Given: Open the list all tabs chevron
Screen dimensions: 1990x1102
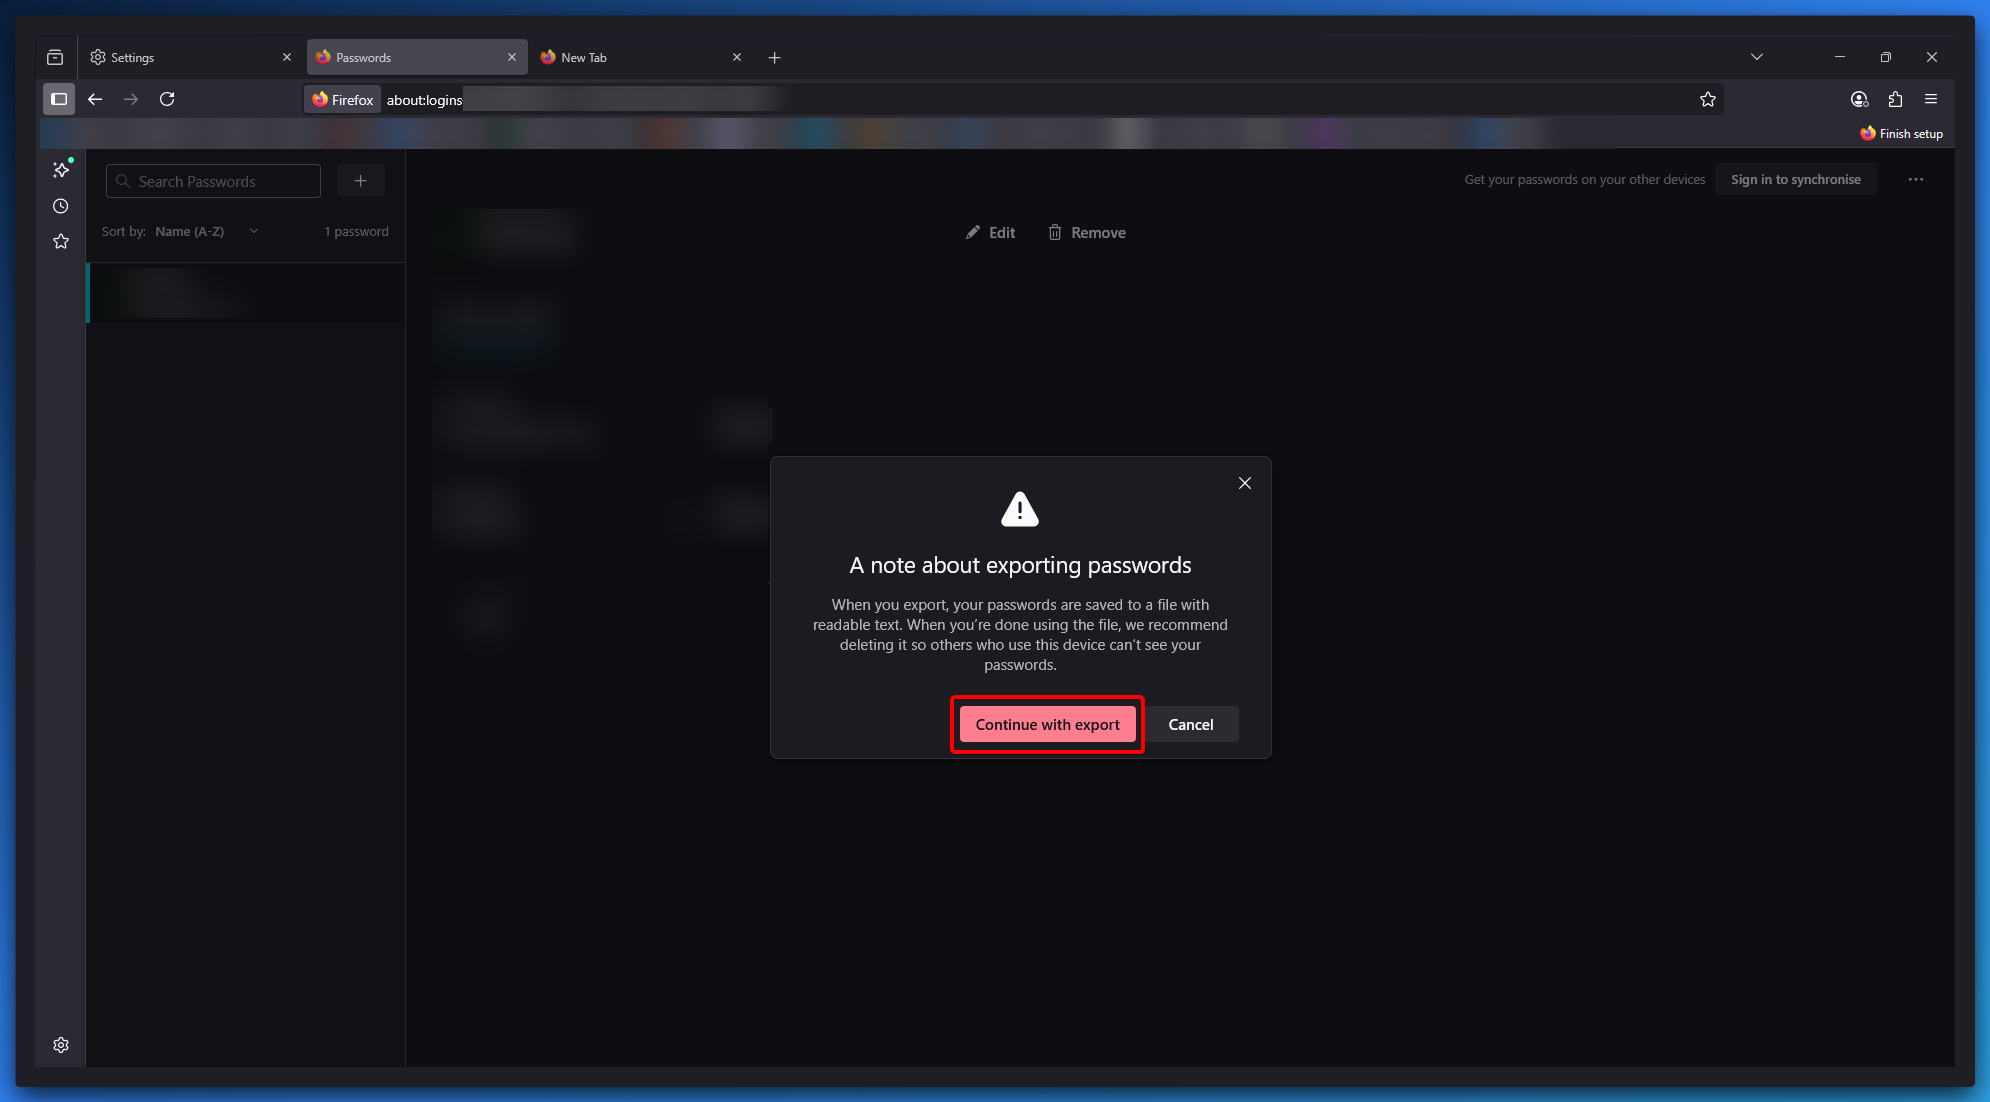Looking at the screenshot, I should (x=1757, y=57).
